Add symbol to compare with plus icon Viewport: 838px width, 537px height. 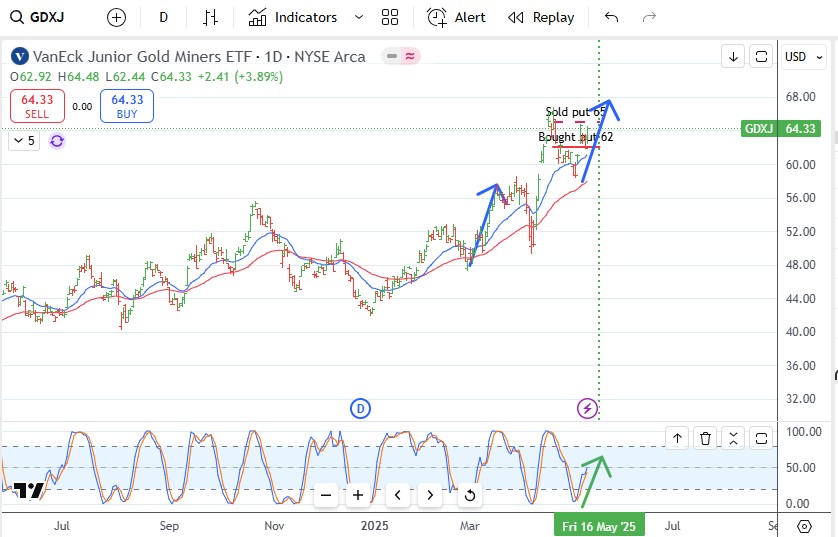[x=117, y=18]
